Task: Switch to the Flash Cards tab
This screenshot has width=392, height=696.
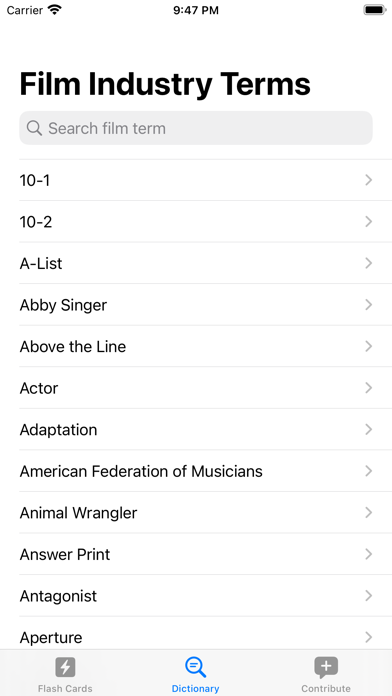Action: tap(65, 673)
